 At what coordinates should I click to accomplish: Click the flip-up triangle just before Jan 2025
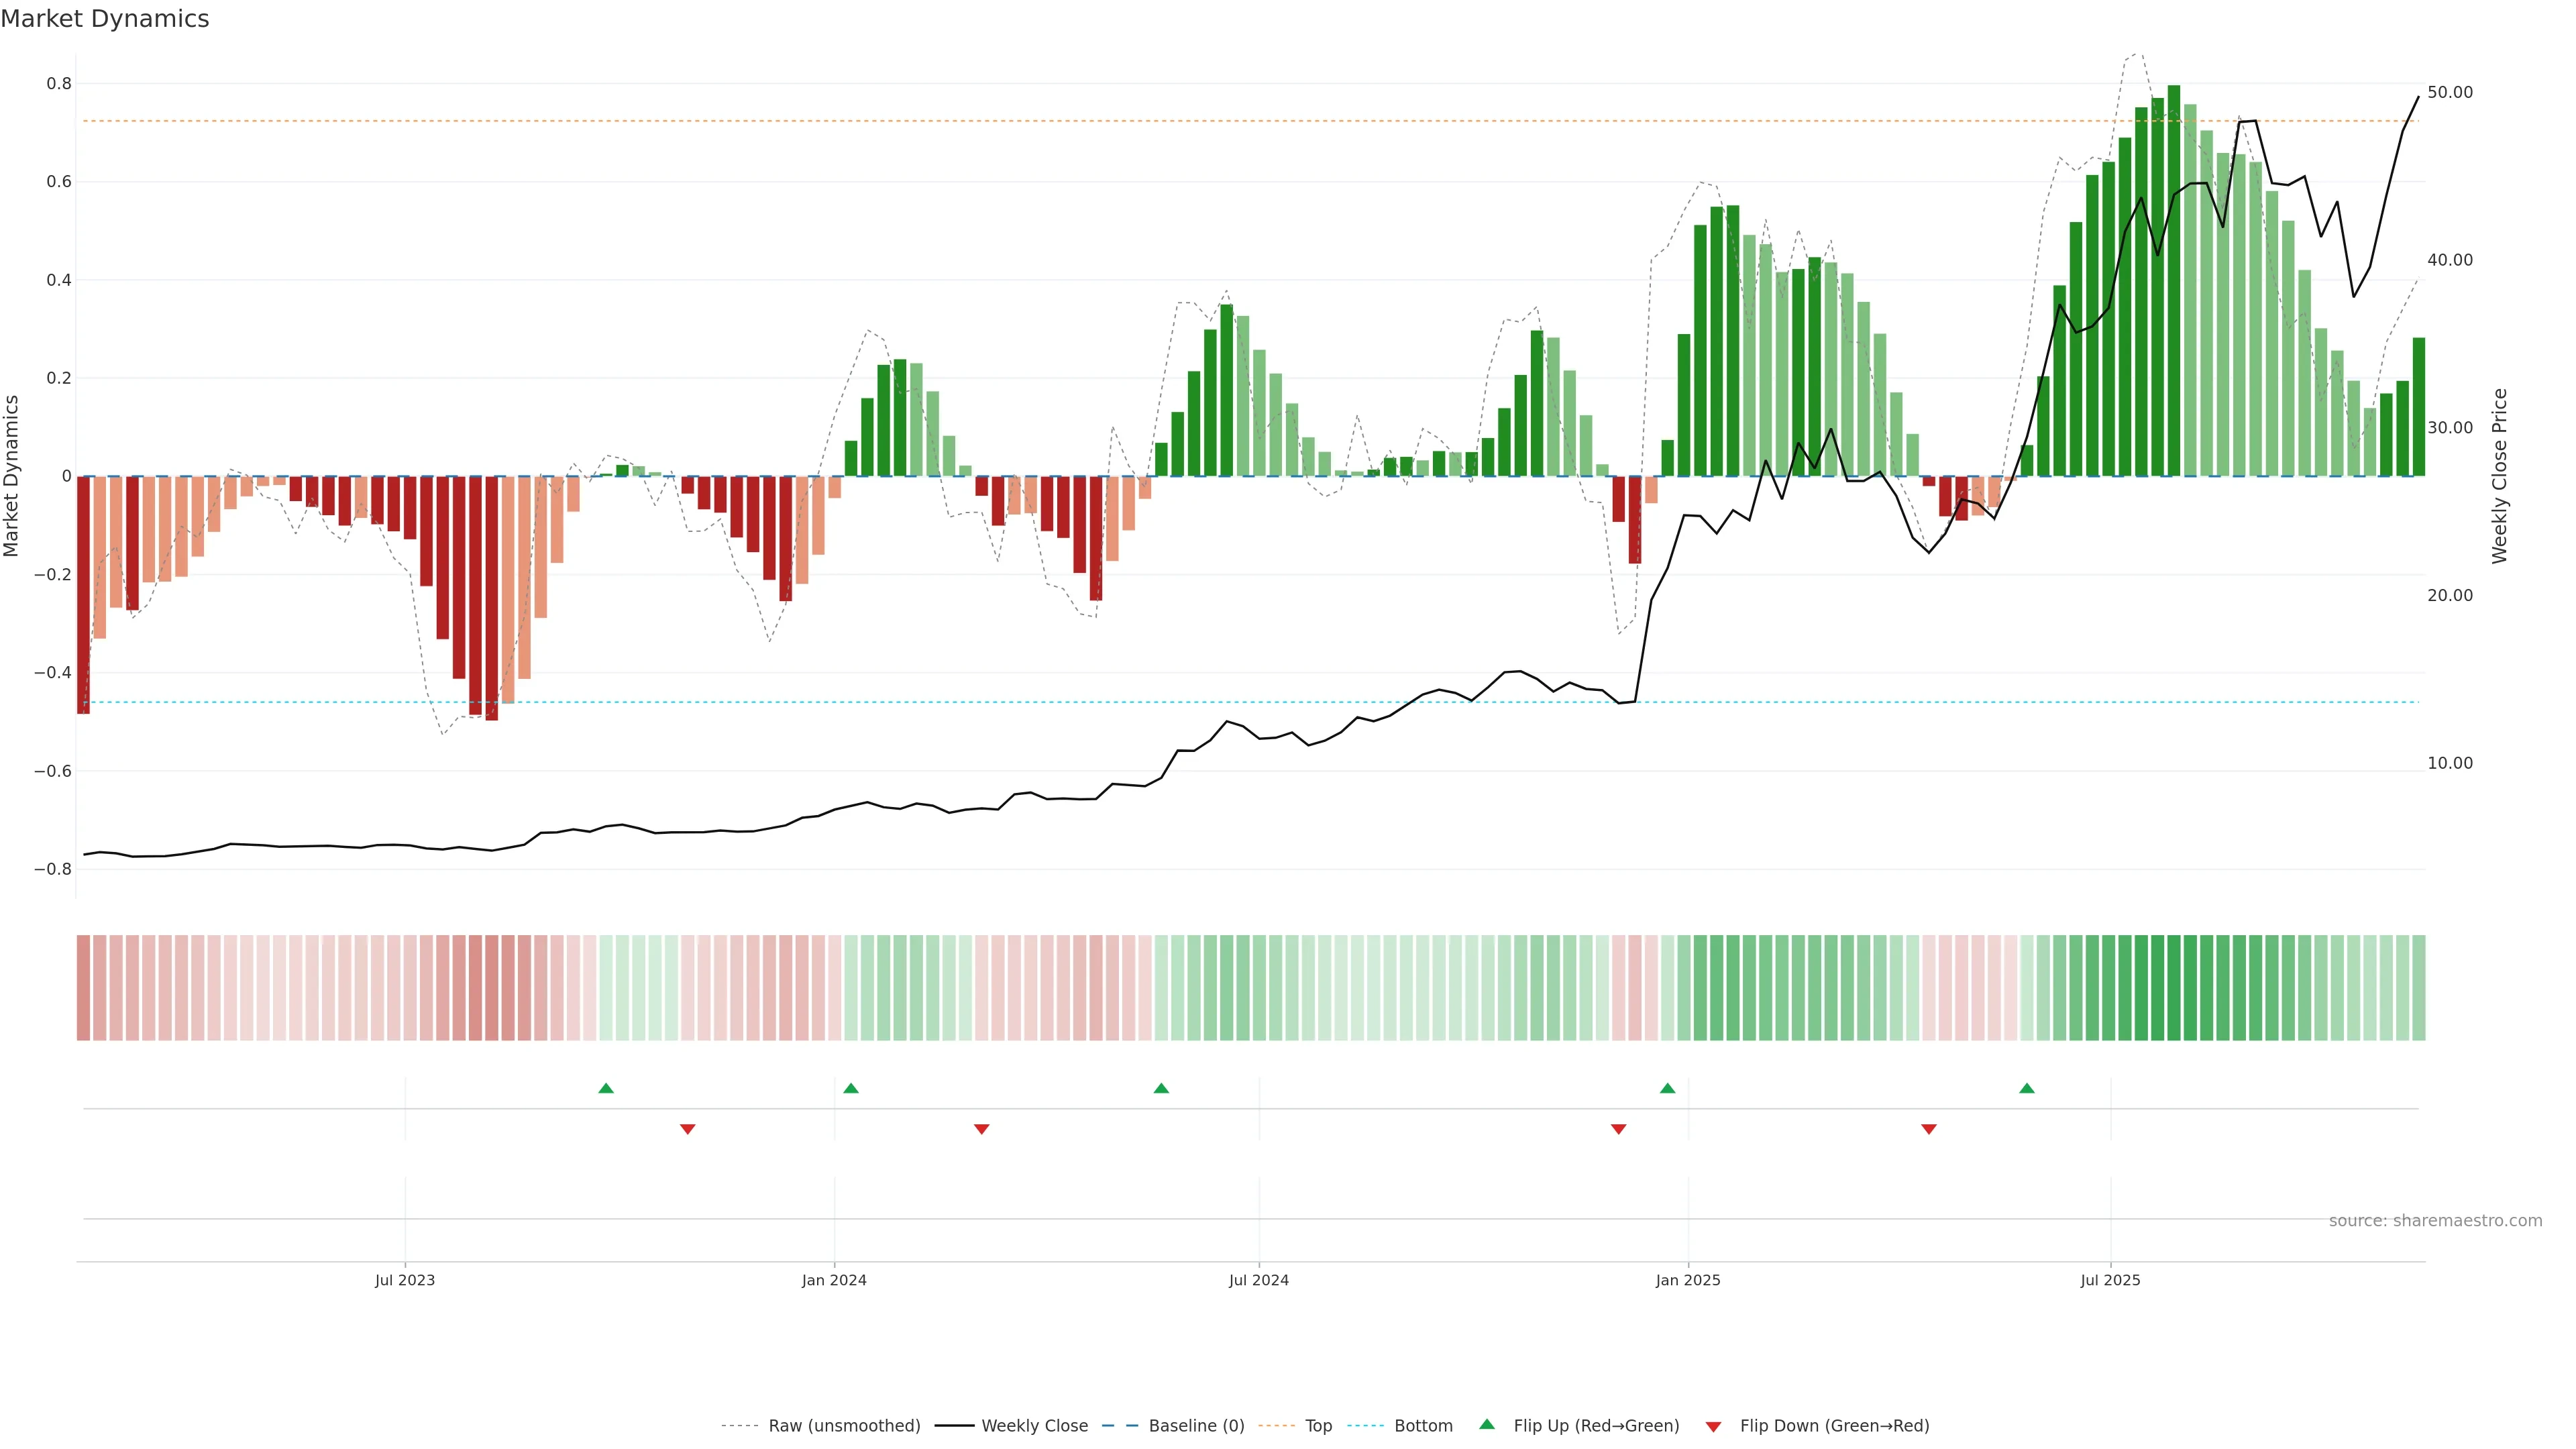pyautogui.click(x=1667, y=1088)
